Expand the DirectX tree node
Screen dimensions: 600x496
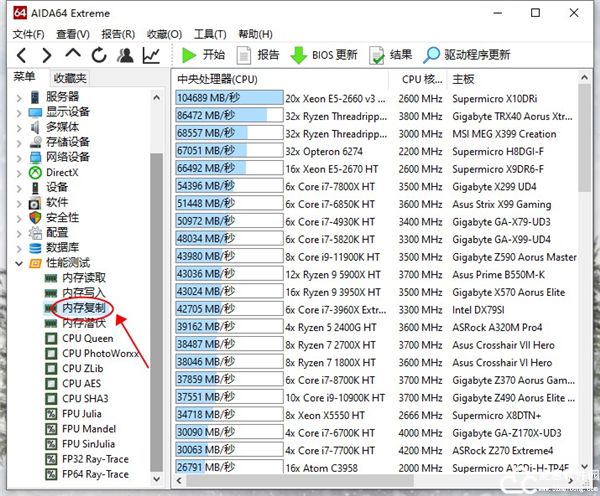coord(19,173)
